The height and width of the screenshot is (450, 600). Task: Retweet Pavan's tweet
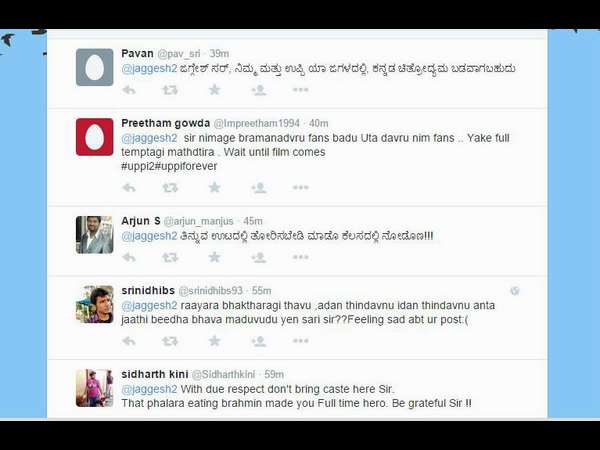(170, 90)
